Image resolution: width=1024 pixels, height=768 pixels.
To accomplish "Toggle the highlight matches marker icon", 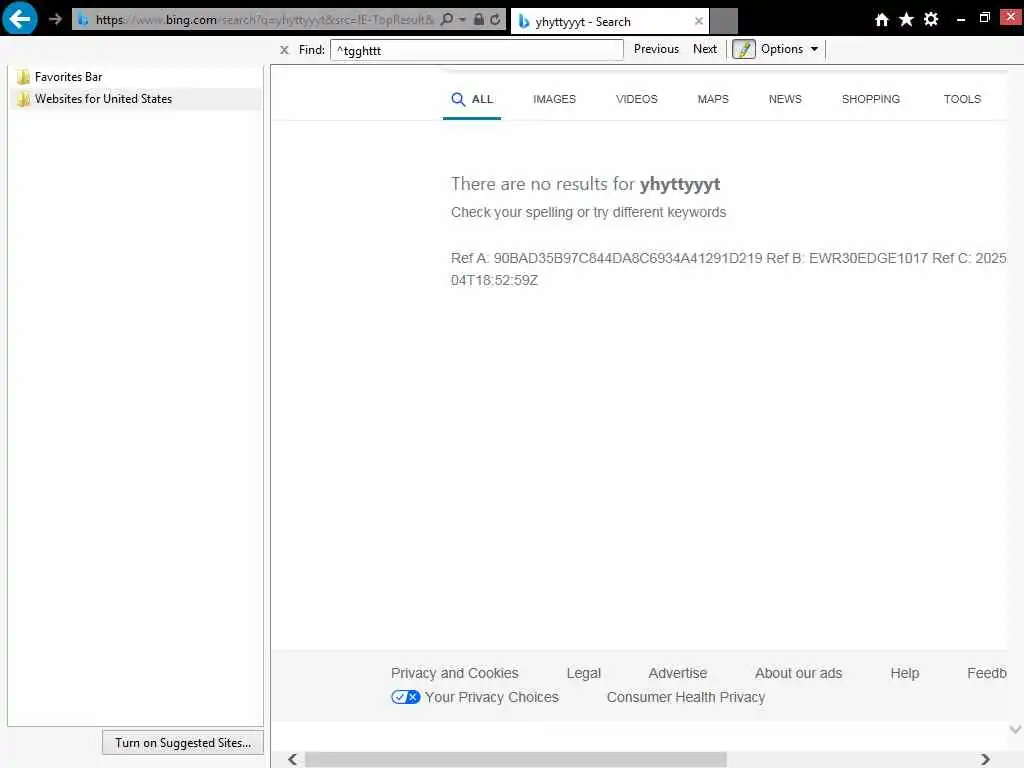I will click(x=744, y=49).
